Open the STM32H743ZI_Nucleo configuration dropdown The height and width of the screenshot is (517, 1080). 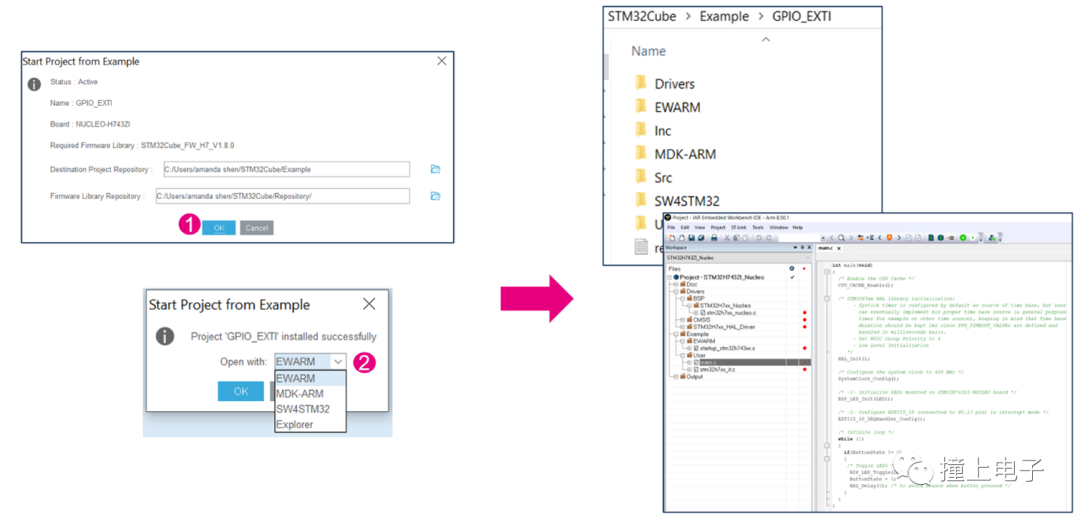(x=807, y=257)
